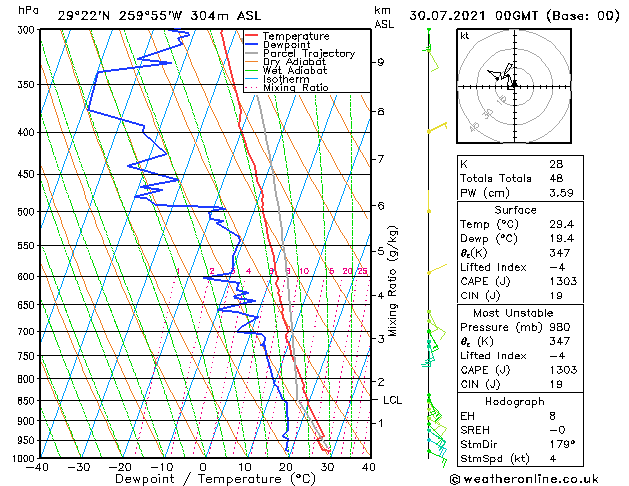Select the Totals Totals value 48
629x486 pixels.
coord(556,178)
